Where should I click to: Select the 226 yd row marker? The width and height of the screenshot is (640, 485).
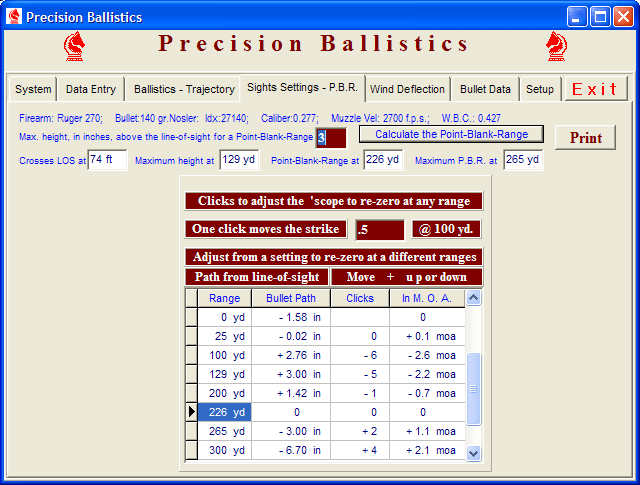[x=192, y=411]
